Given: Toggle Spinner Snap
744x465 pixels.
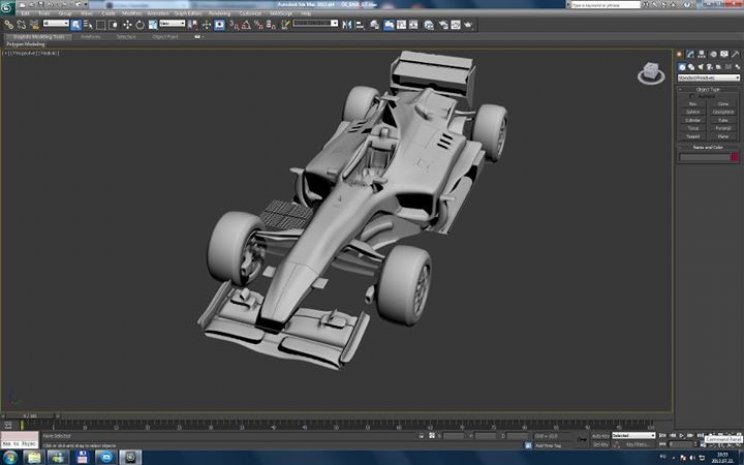Looking at the screenshot, I should [x=271, y=25].
